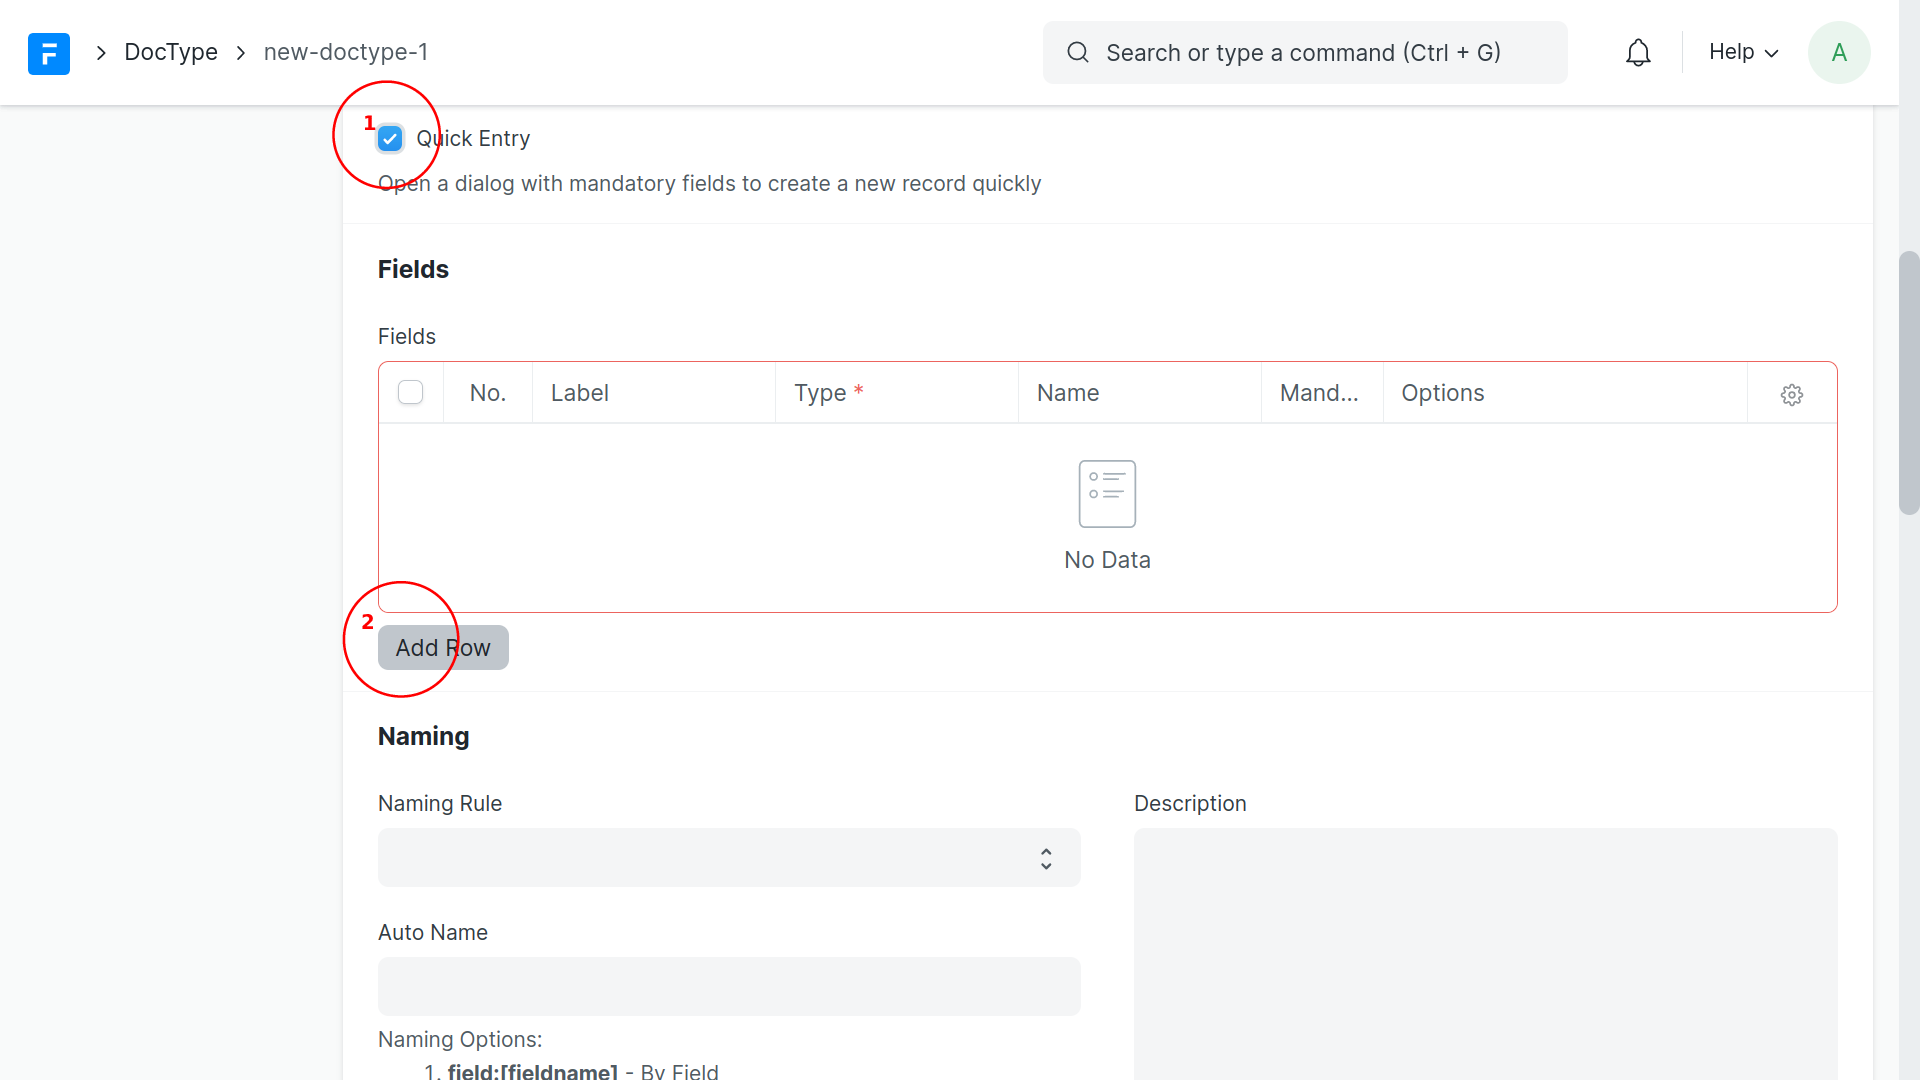Click the page vertical scrollbar thumb

tap(1908, 382)
